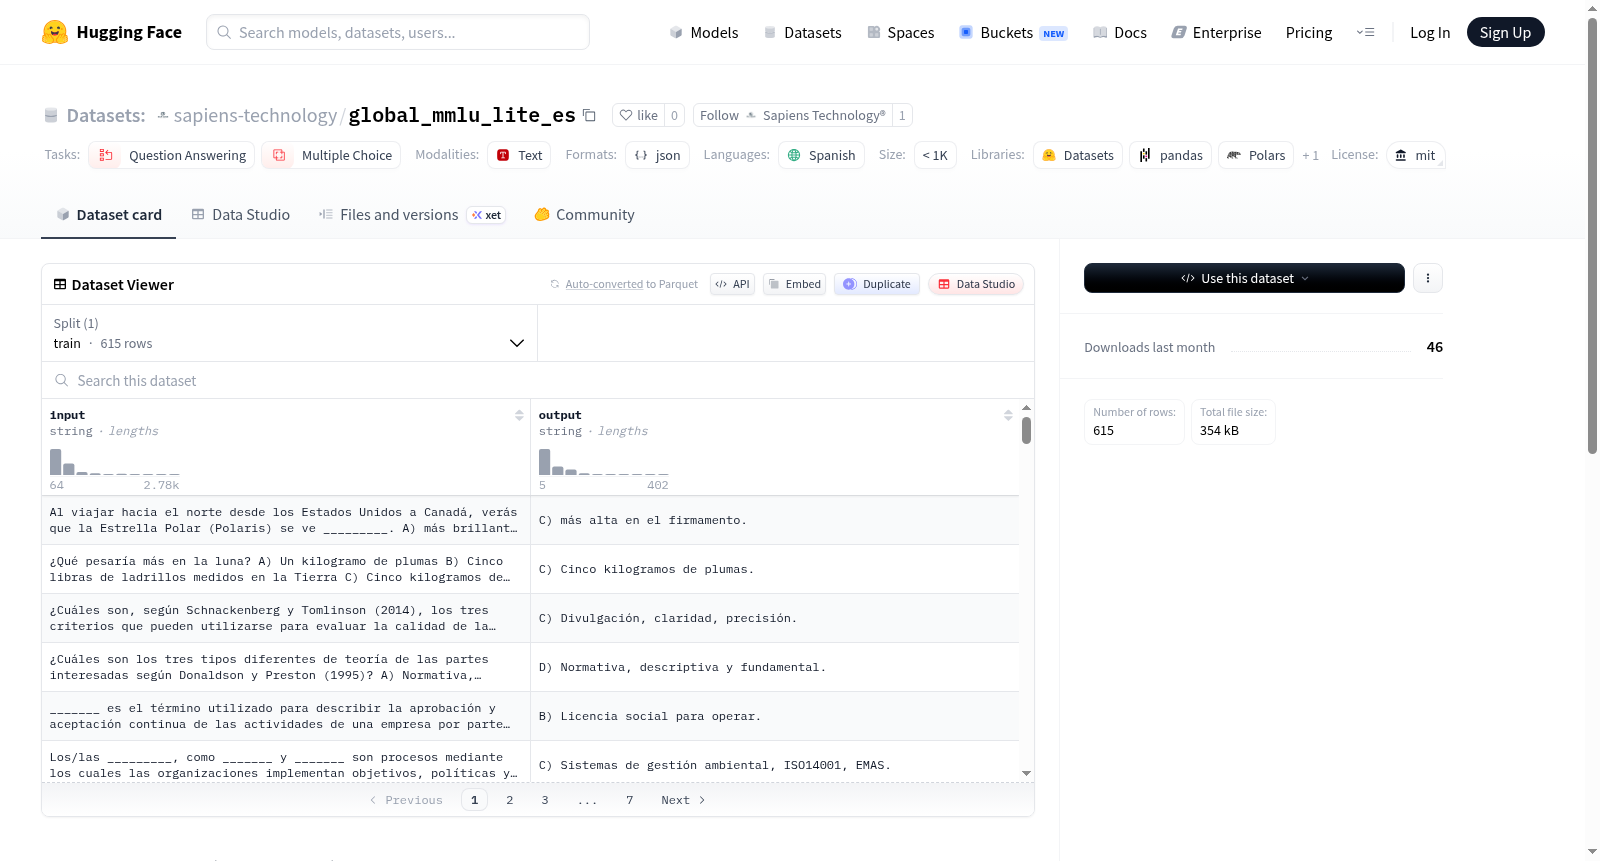
Task: Click Log In
Action: click(x=1430, y=32)
